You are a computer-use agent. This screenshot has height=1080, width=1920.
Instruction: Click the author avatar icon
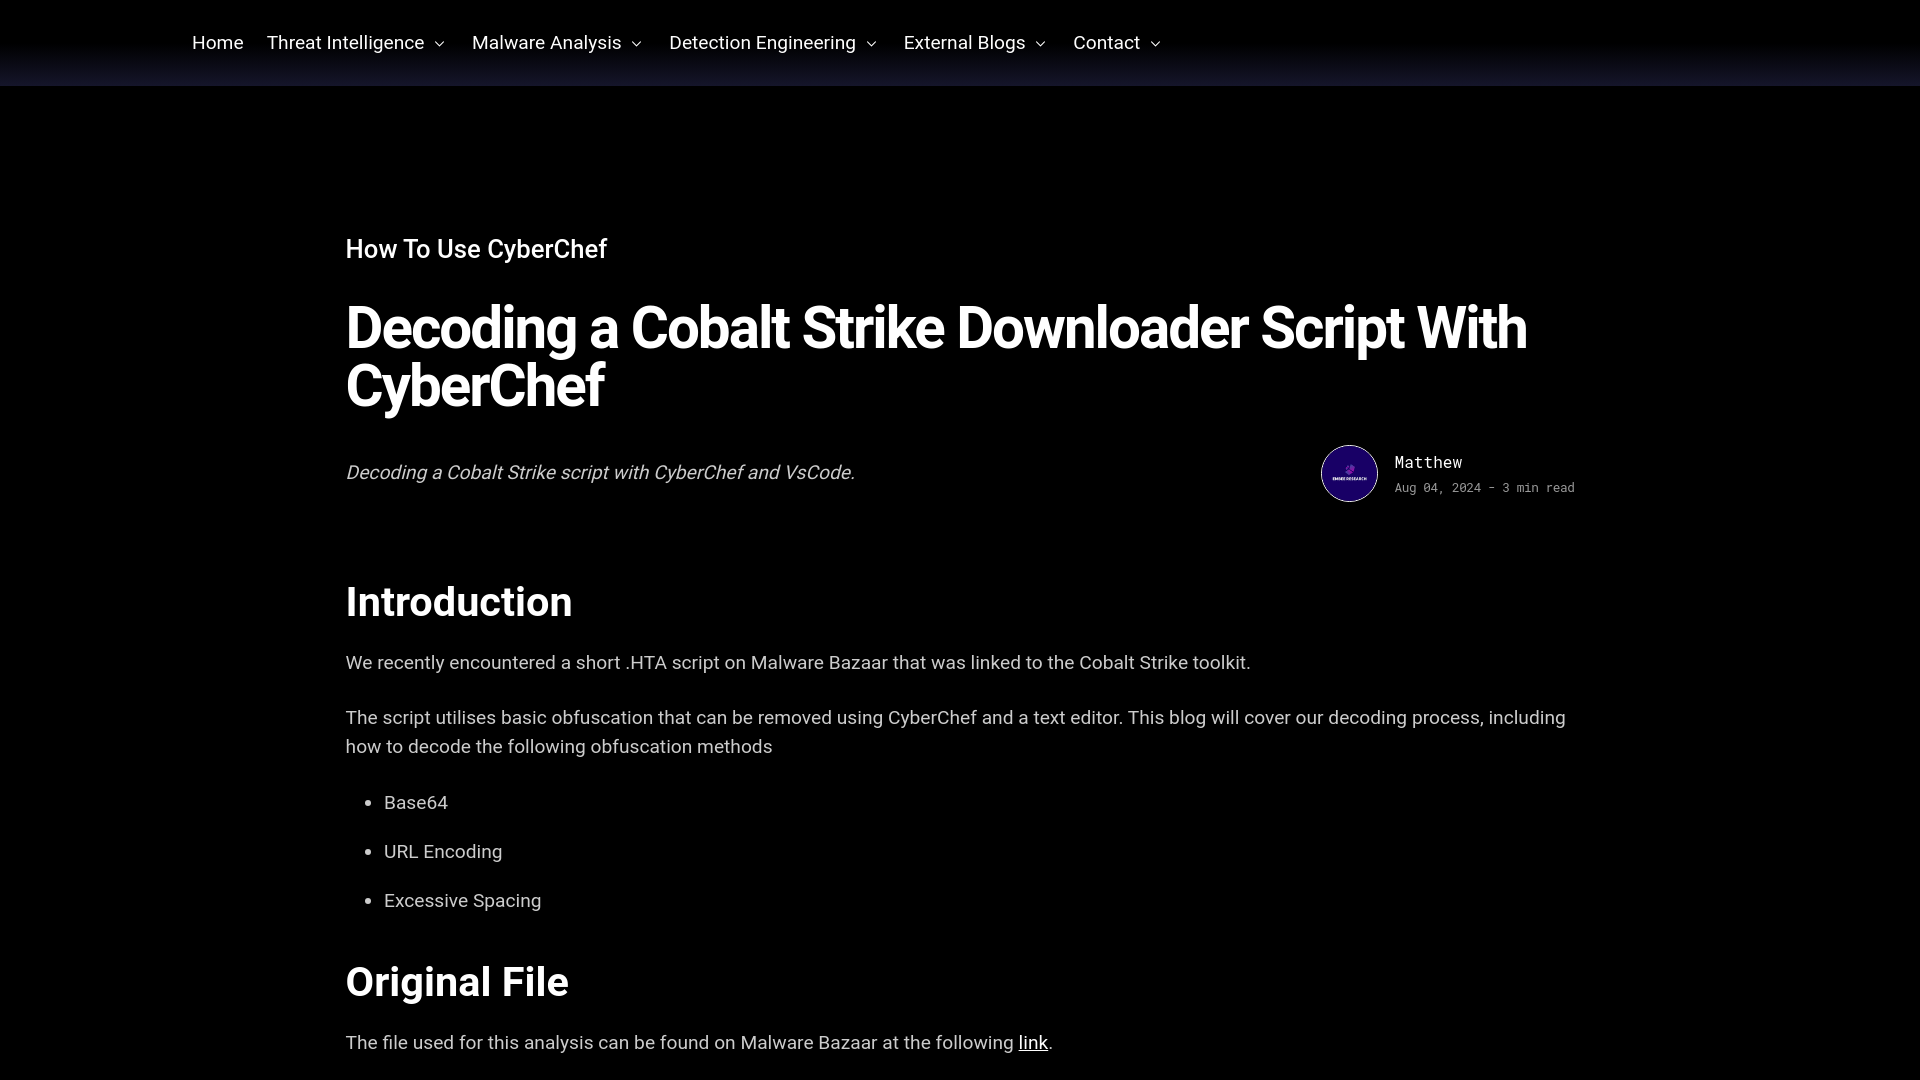[x=1349, y=473]
